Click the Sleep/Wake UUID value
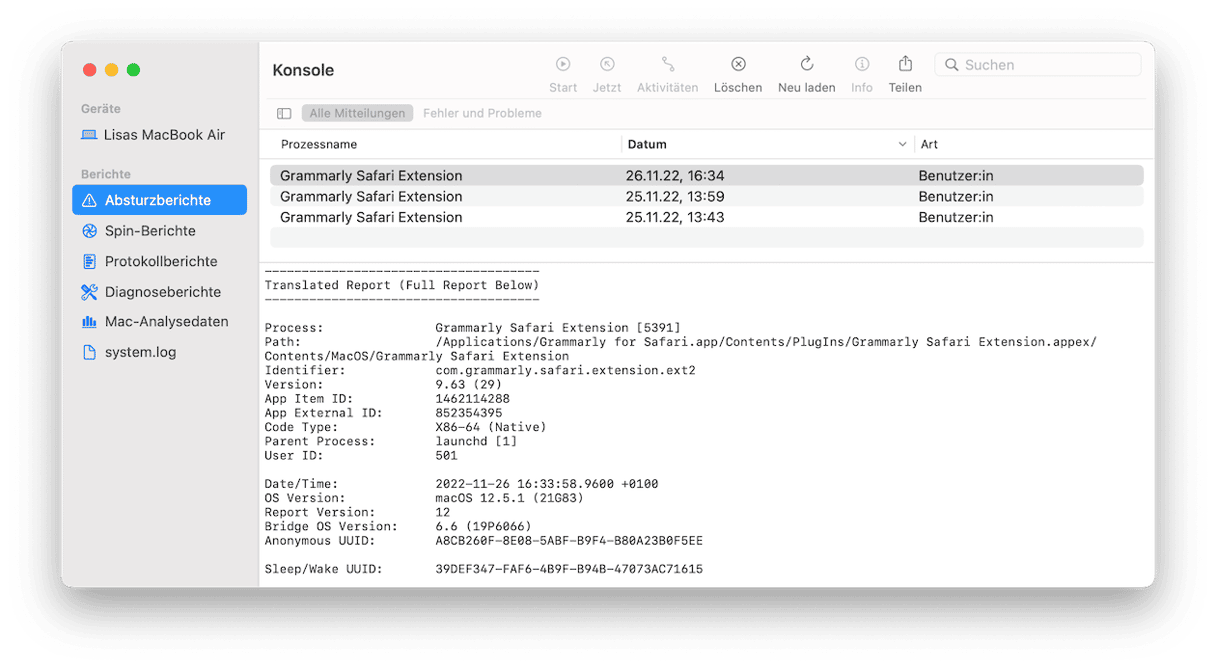The width and height of the screenshot is (1216, 668). [569, 569]
